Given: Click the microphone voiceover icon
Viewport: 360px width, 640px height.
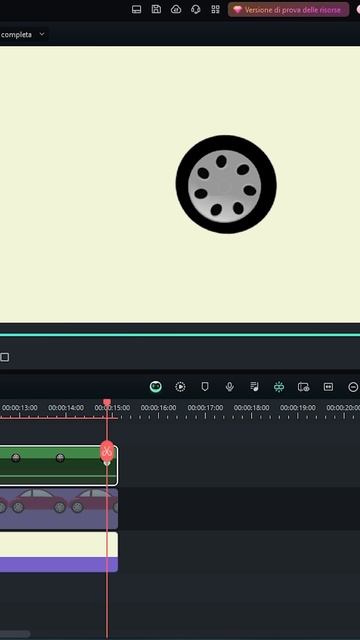Looking at the screenshot, I should (x=230, y=387).
